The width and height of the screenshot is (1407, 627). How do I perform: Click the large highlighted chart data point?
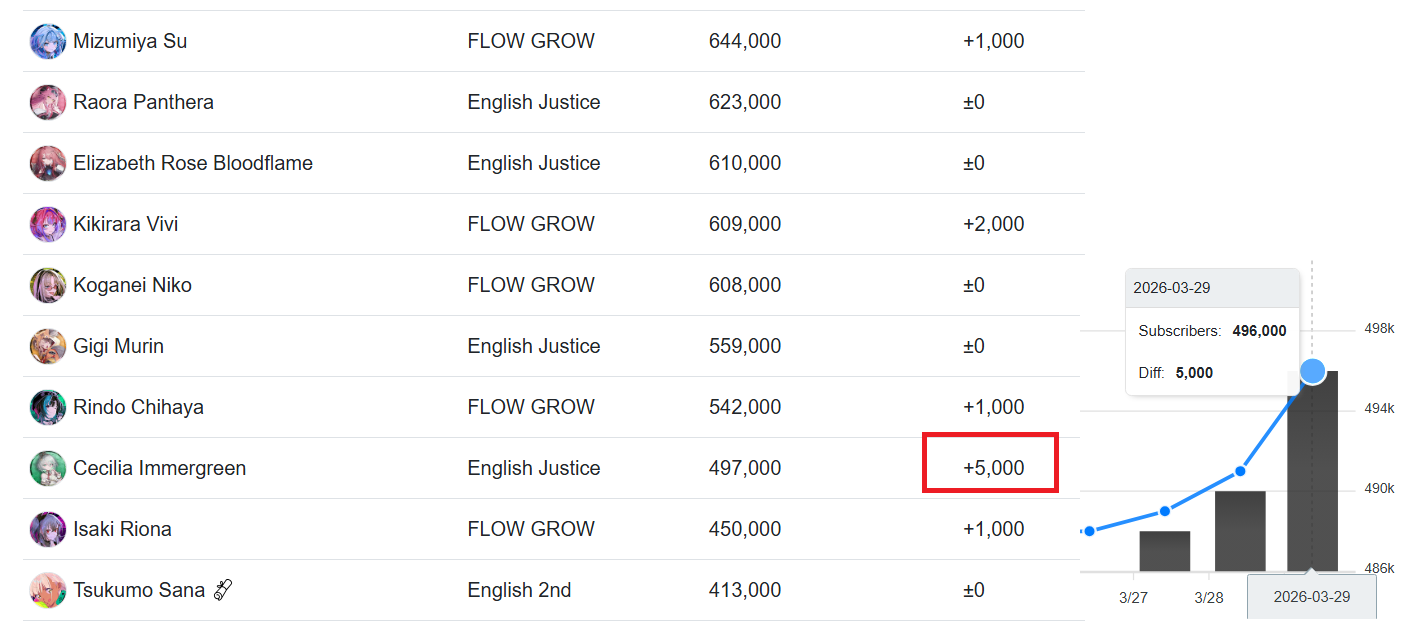(x=1312, y=372)
